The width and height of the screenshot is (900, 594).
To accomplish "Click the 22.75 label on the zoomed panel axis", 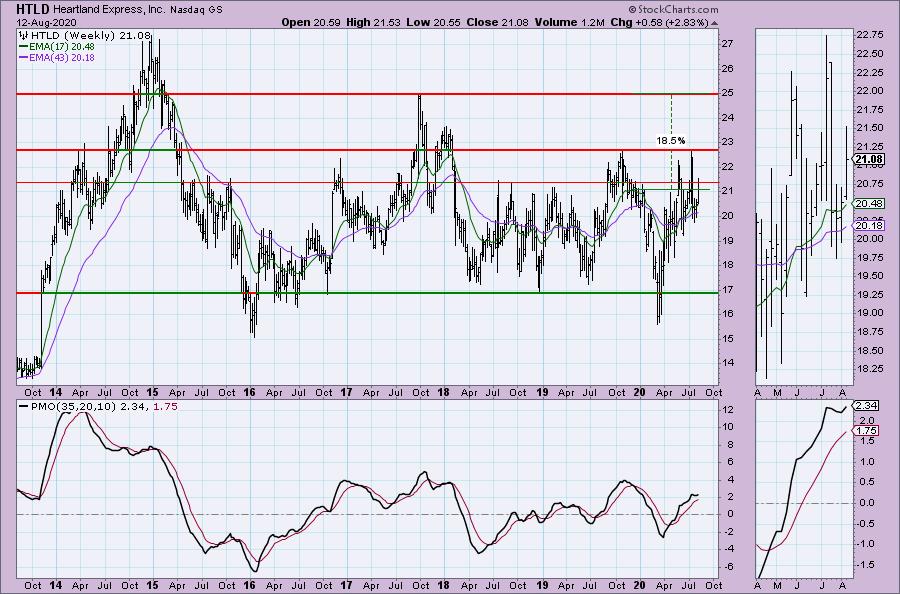I will (870, 35).
